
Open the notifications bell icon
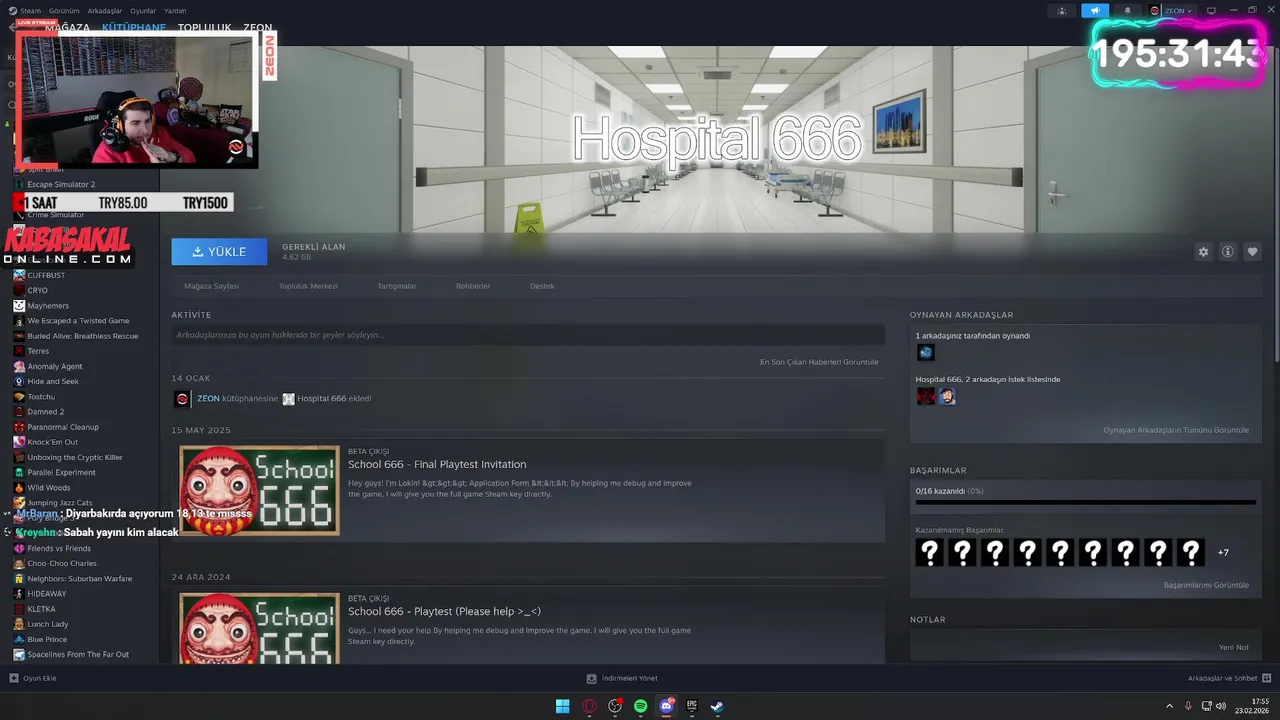pyautogui.click(x=1127, y=10)
